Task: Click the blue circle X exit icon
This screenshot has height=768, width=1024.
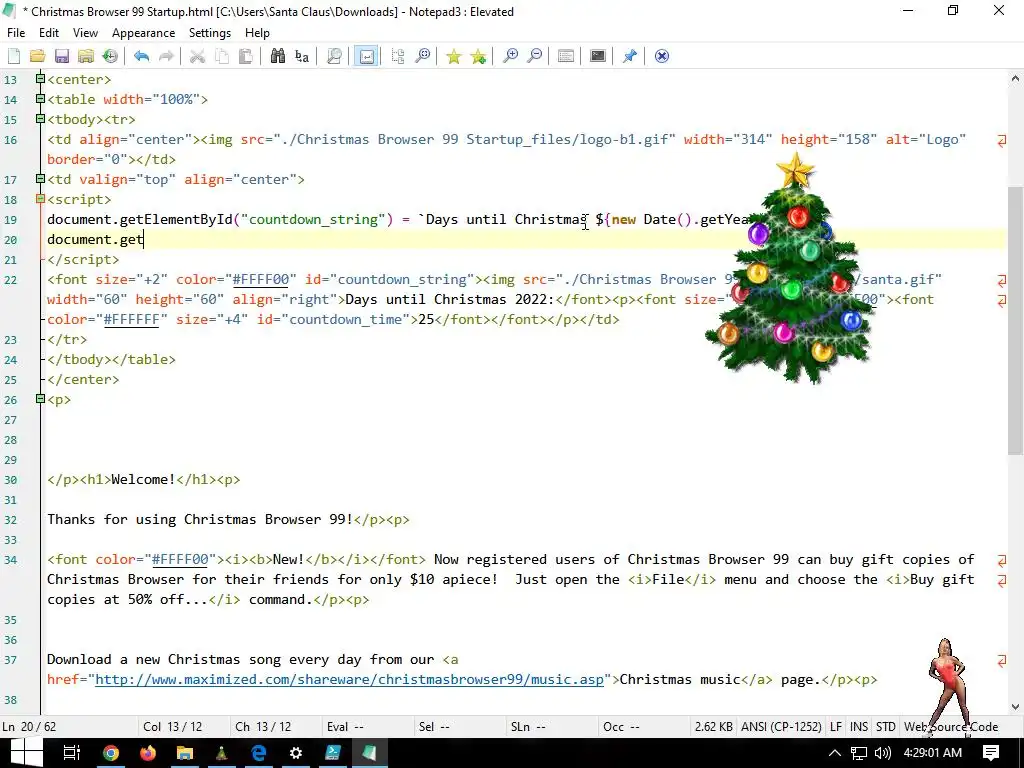Action: (662, 56)
